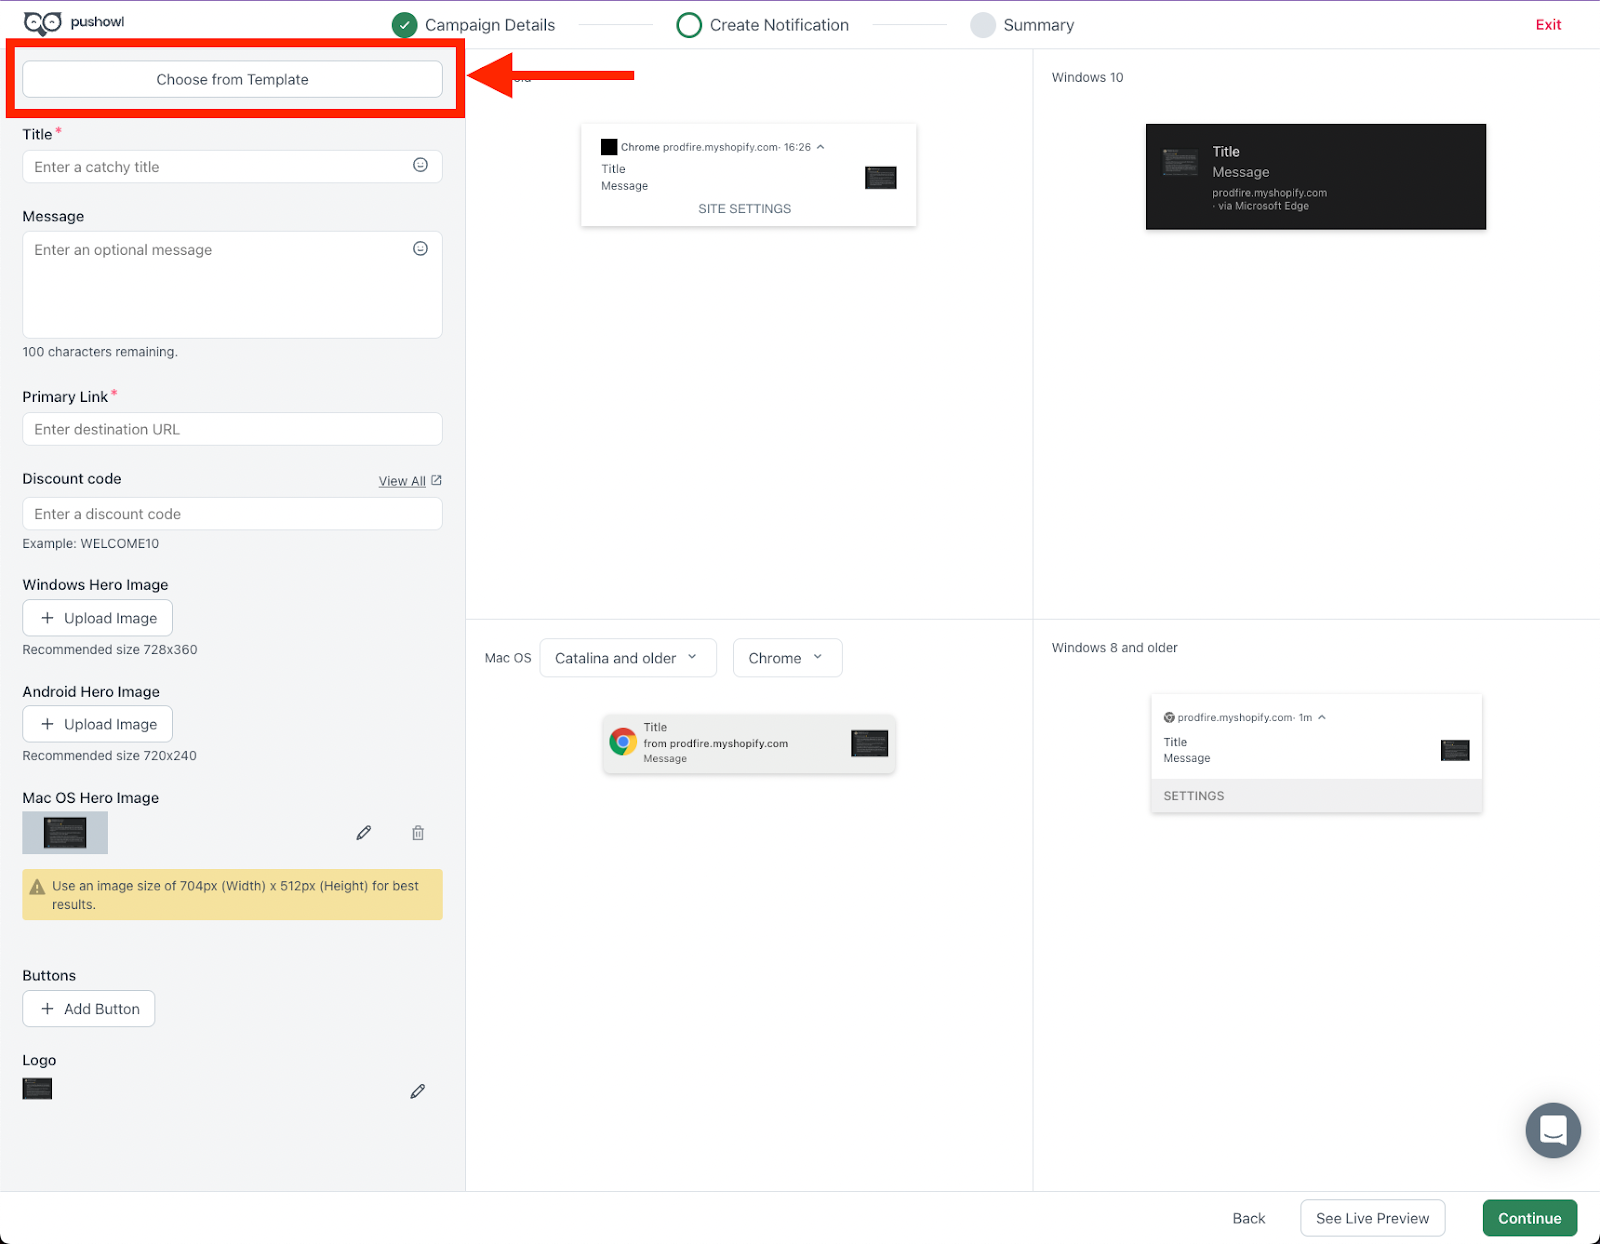Open the Catalina and older Mac OS dropdown

tap(627, 657)
